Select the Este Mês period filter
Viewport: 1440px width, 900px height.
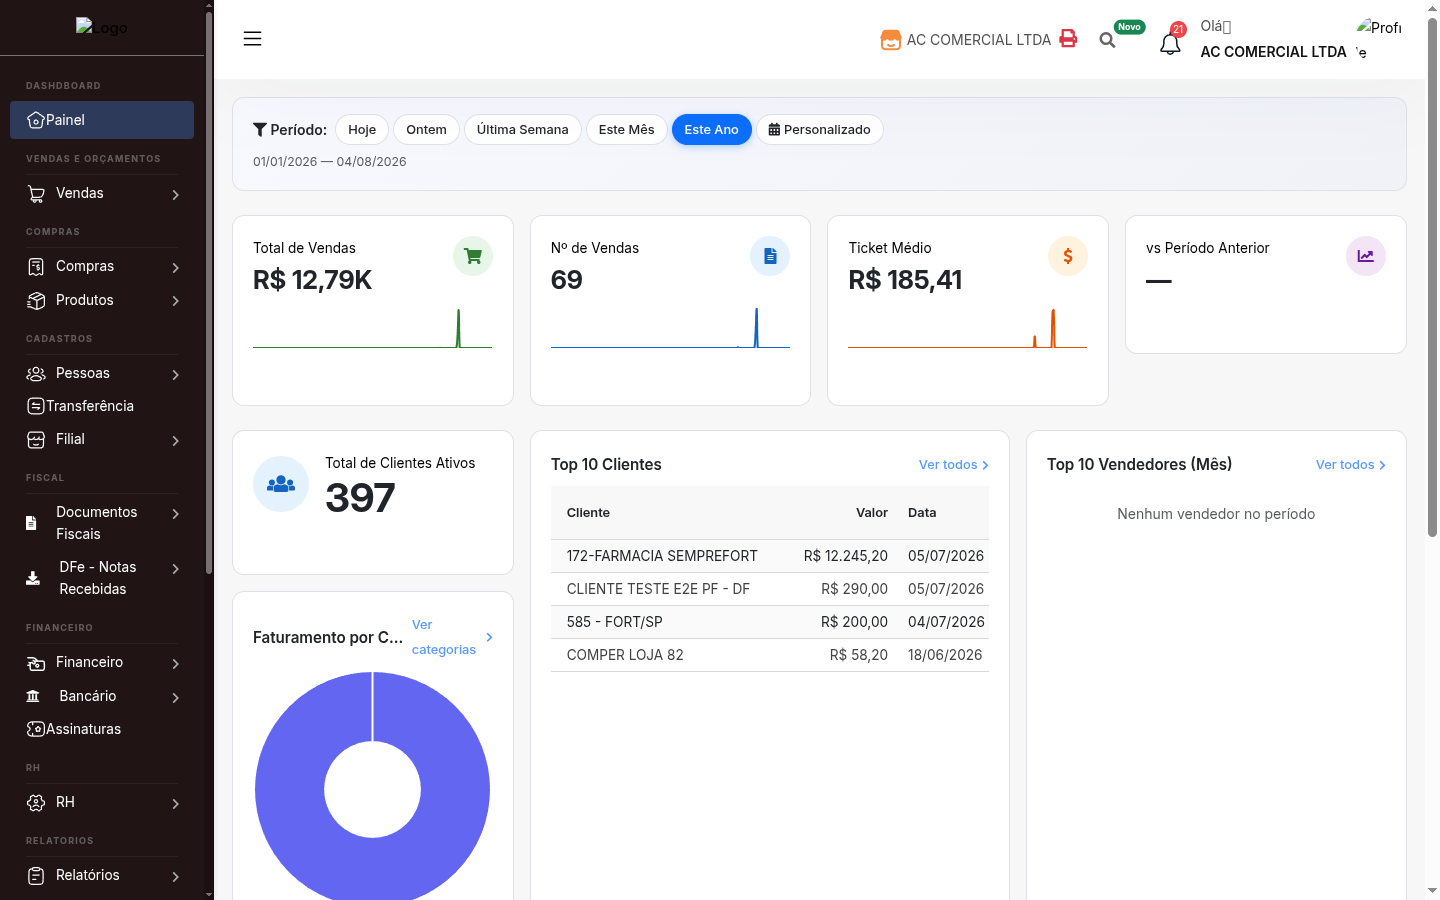click(626, 130)
